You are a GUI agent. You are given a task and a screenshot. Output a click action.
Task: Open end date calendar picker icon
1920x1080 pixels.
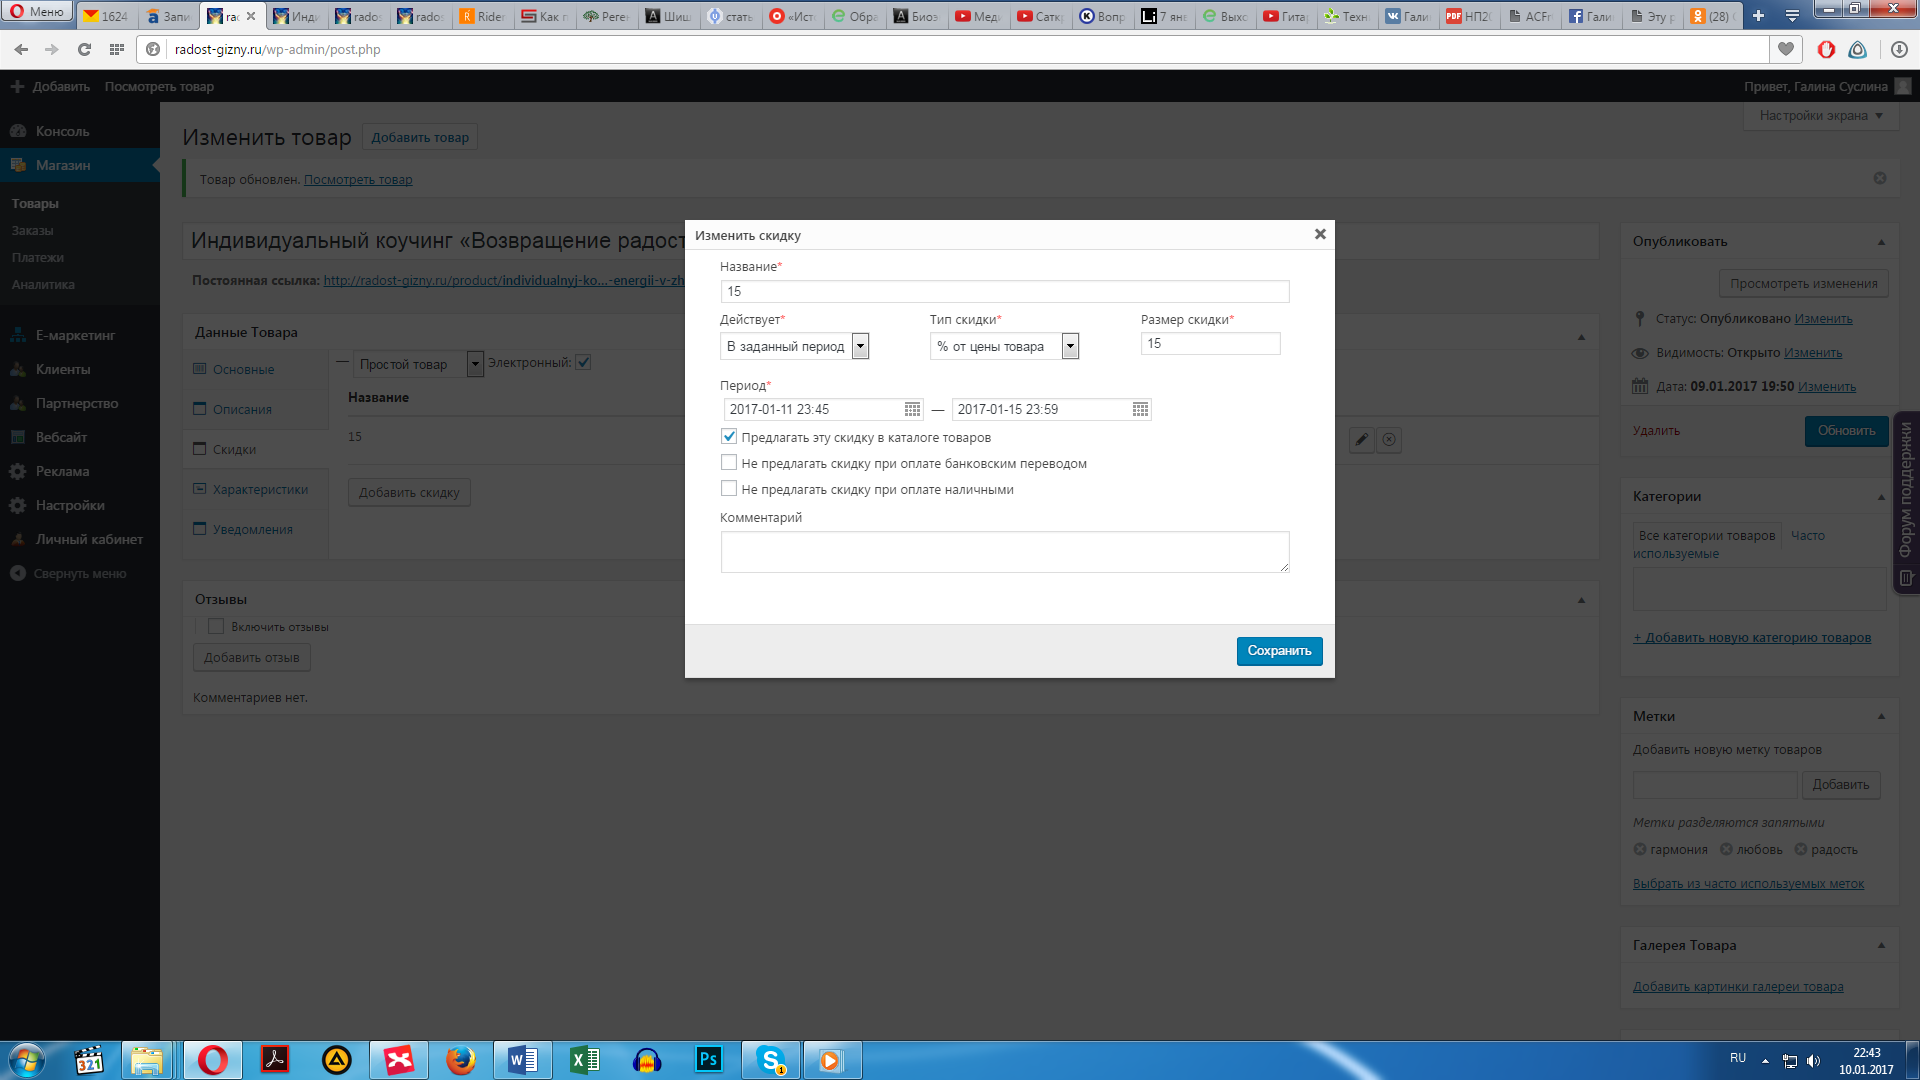click(1140, 409)
